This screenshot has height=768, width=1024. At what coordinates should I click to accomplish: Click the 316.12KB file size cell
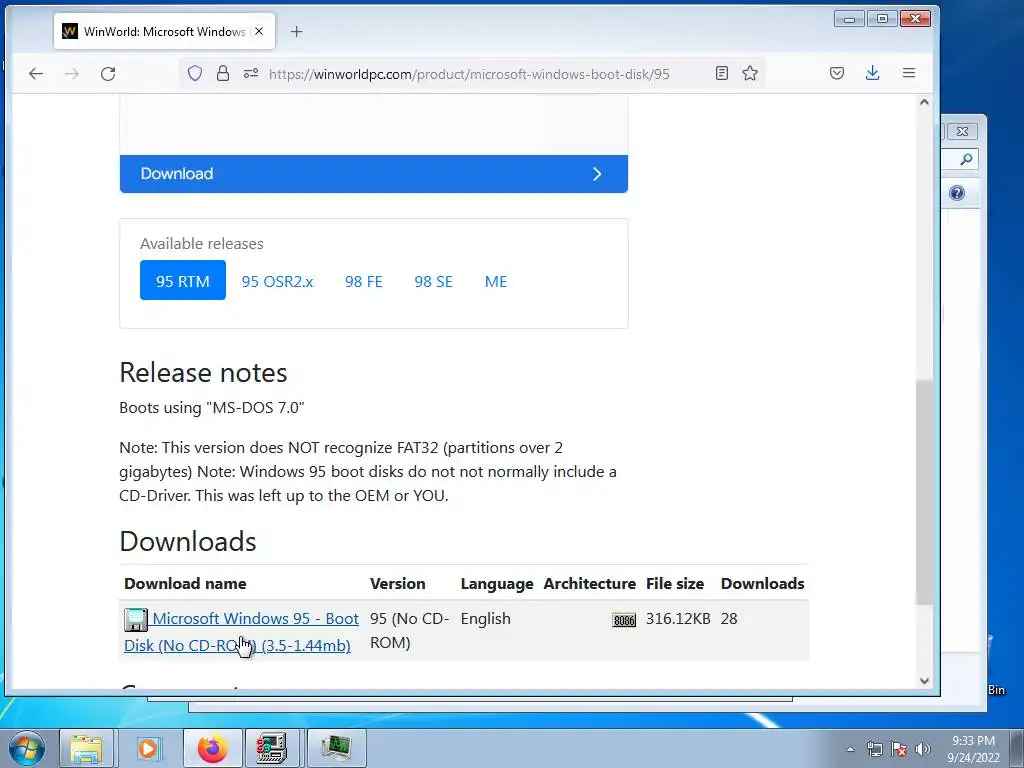(678, 618)
